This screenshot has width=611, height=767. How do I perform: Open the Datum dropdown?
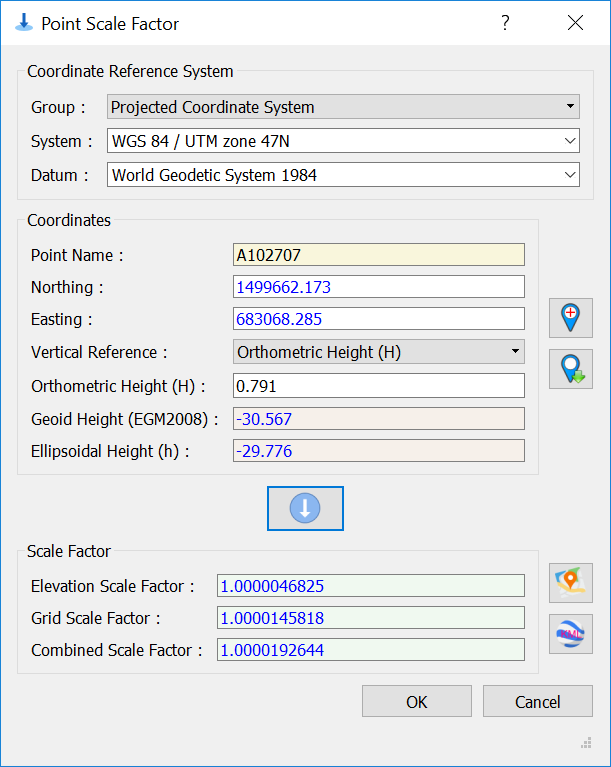tap(343, 175)
